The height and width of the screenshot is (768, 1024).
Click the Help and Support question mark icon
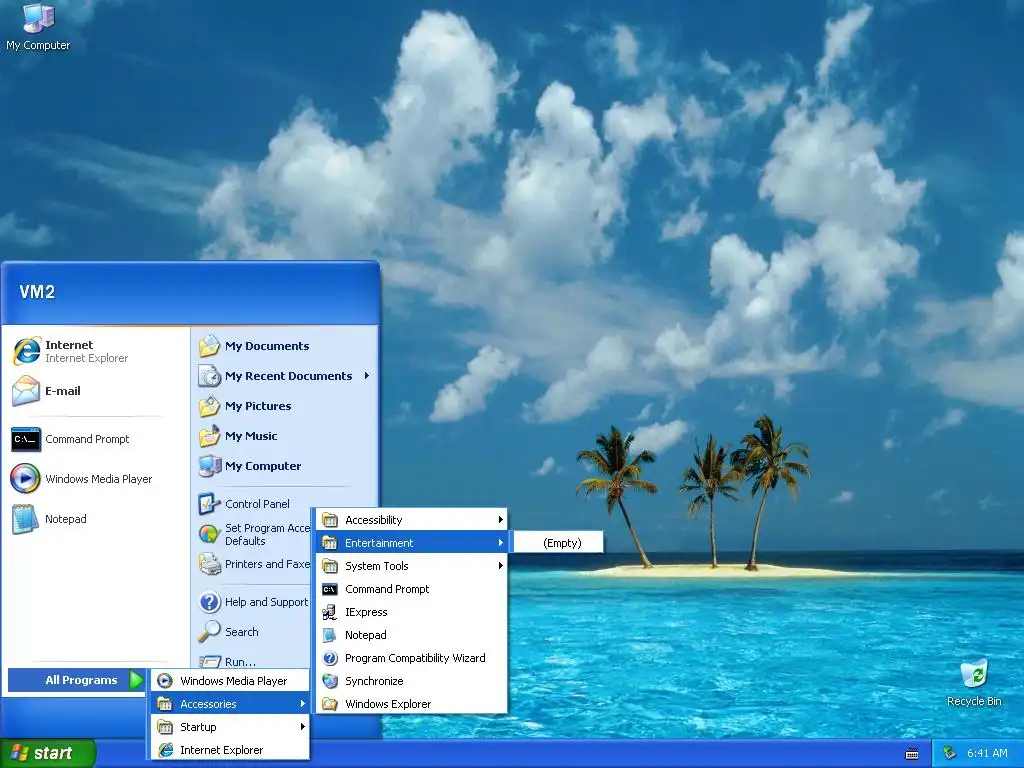pos(209,601)
